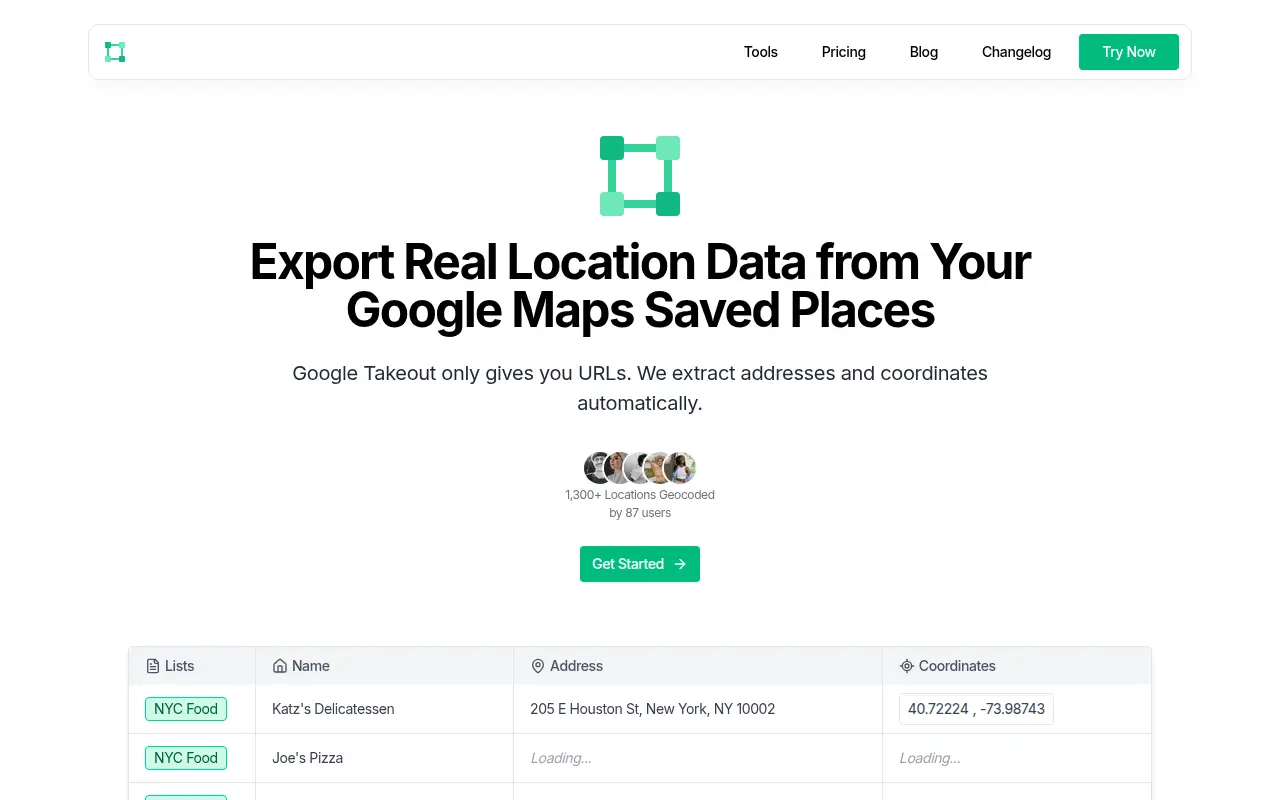Click the Name column house icon

(280, 666)
